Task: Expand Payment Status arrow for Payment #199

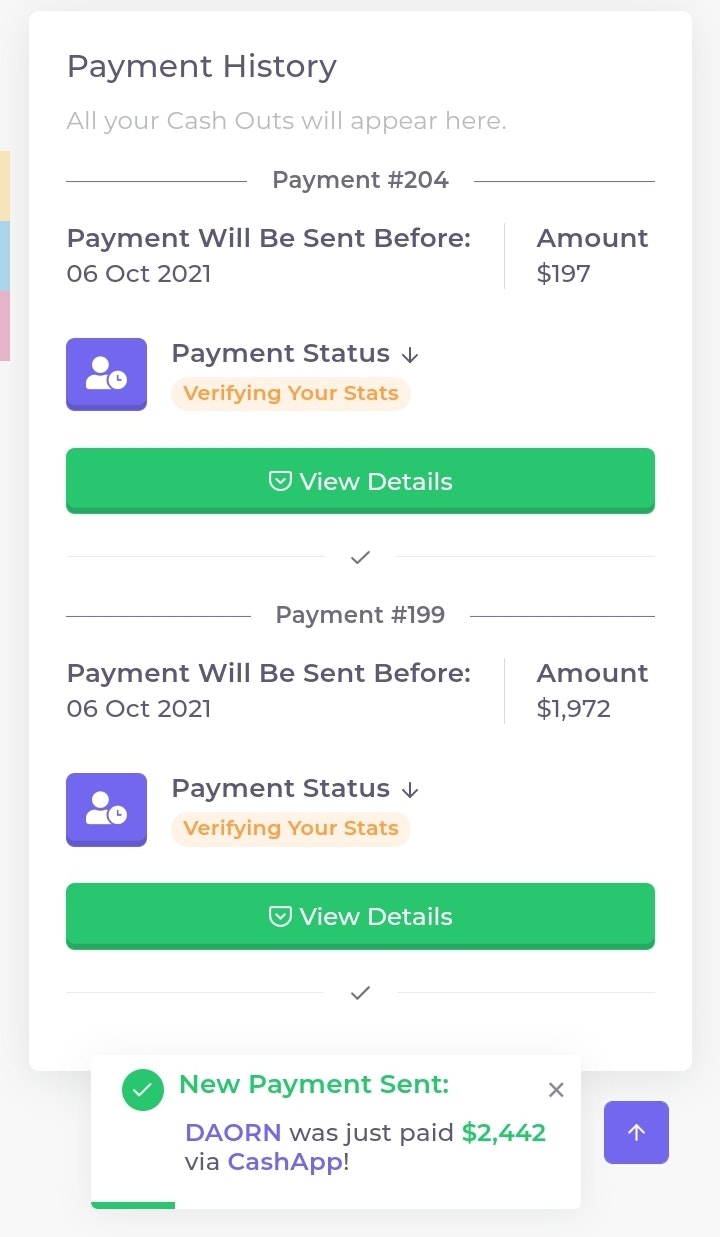Action: click(x=409, y=790)
